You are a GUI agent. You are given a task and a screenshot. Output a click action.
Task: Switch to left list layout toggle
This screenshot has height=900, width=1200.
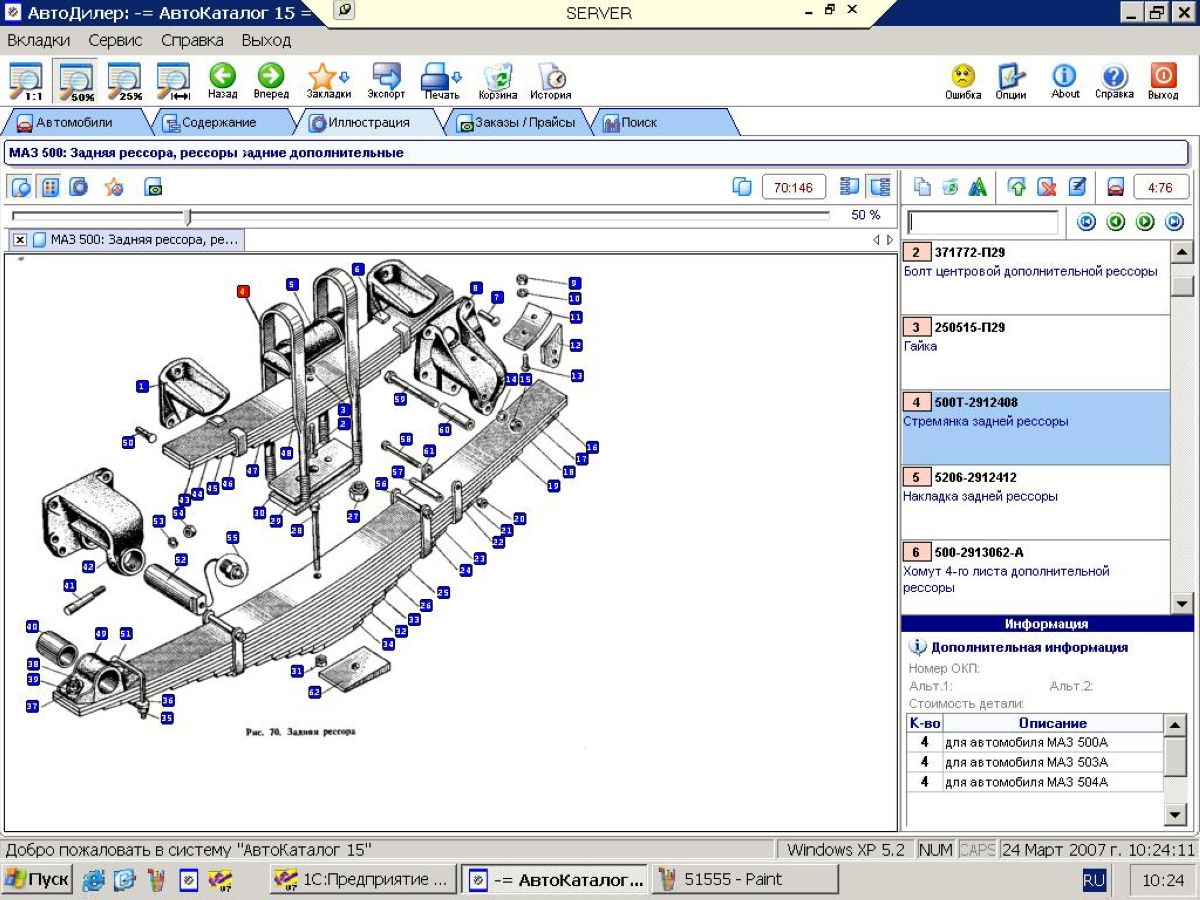850,187
